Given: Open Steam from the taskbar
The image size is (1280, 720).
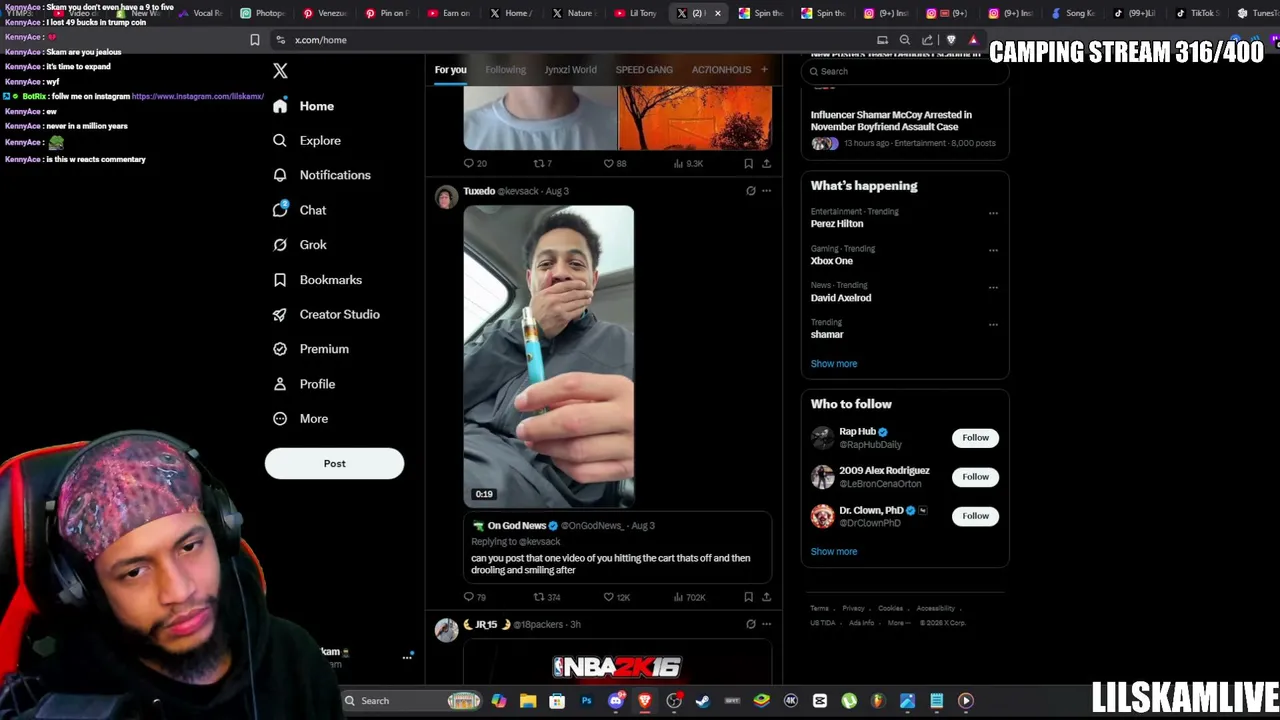Looking at the screenshot, I should 703,701.
